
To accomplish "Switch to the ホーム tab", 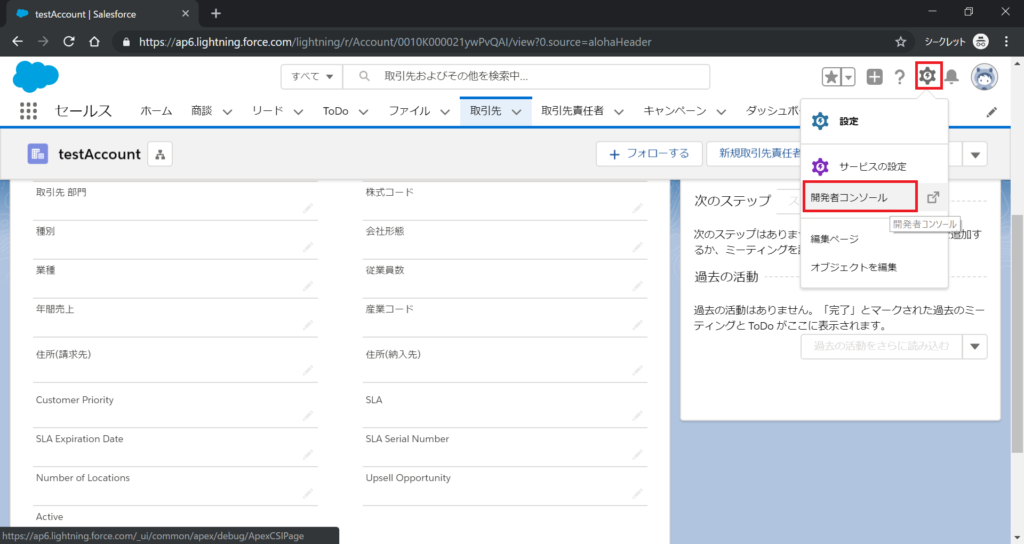I will pyautogui.click(x=156, y=111).
